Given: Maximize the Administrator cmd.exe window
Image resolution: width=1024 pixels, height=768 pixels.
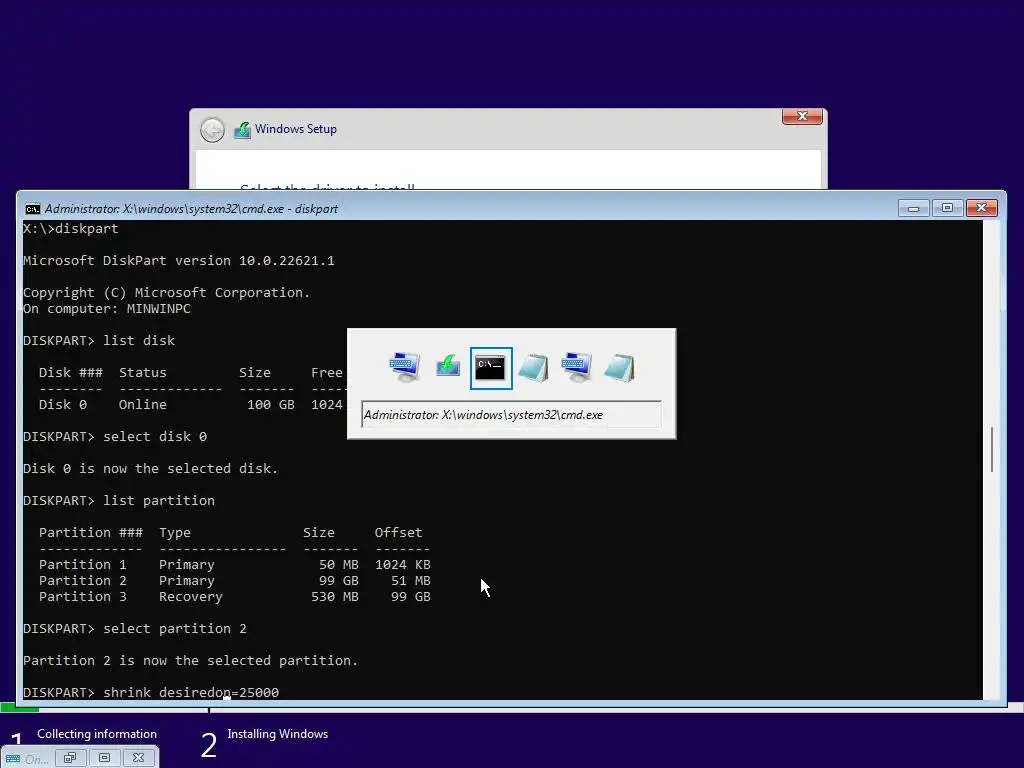Looking at the screenshot, I should 947,208.
